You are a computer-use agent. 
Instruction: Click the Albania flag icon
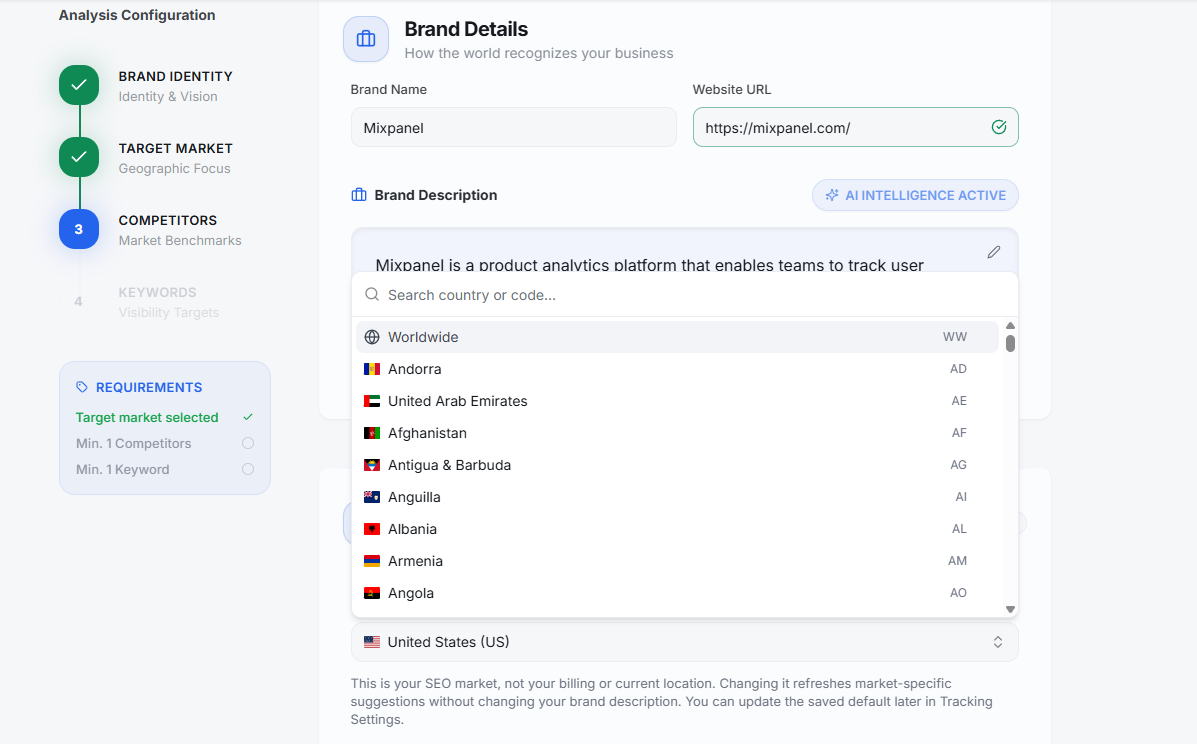[x=372, y=530]
